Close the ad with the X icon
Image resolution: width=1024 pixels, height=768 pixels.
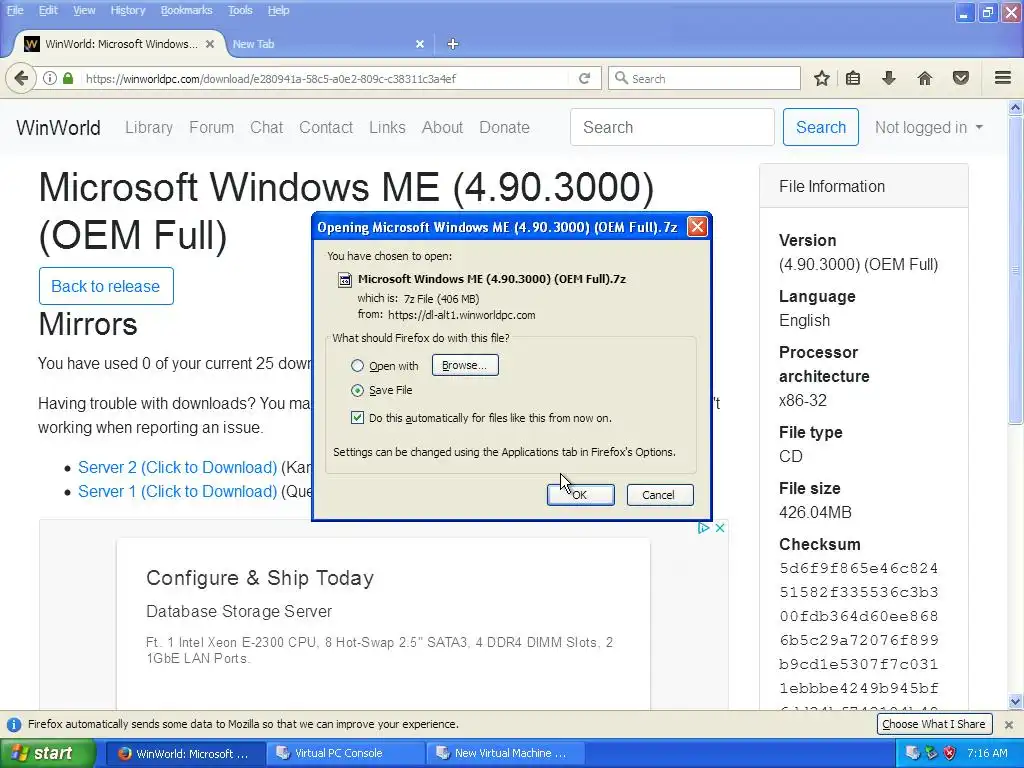coord(720,528)
